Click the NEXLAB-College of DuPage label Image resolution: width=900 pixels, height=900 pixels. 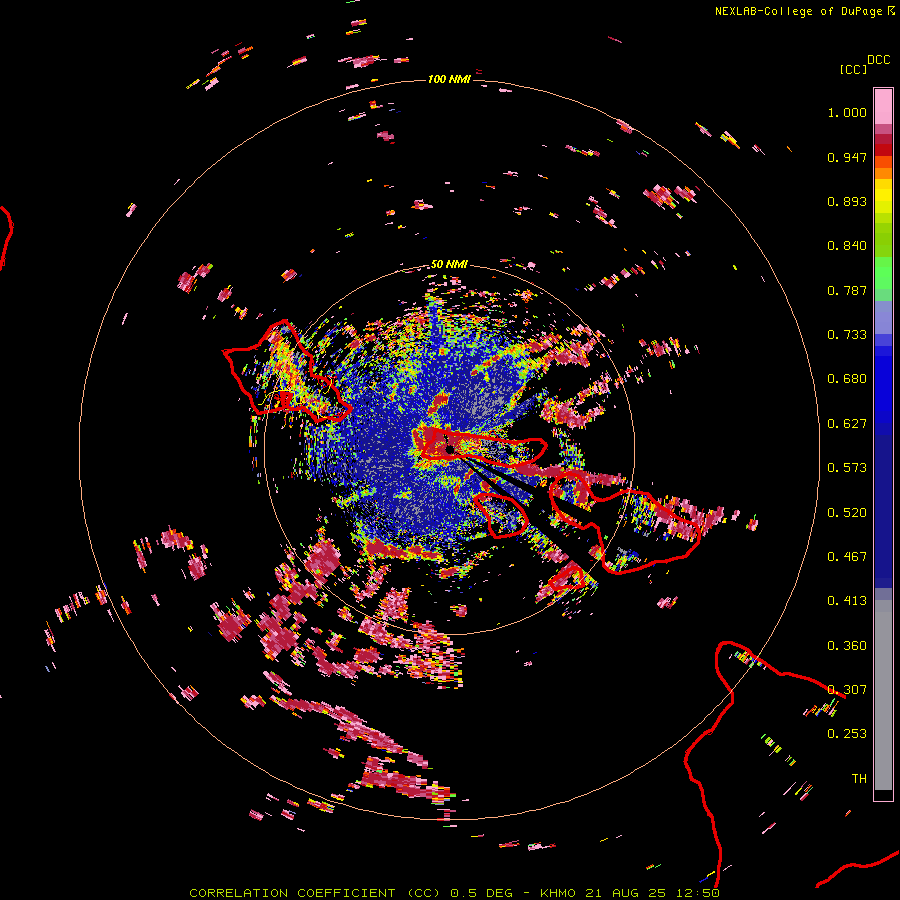pyautogui.click(x=798, y=11)
